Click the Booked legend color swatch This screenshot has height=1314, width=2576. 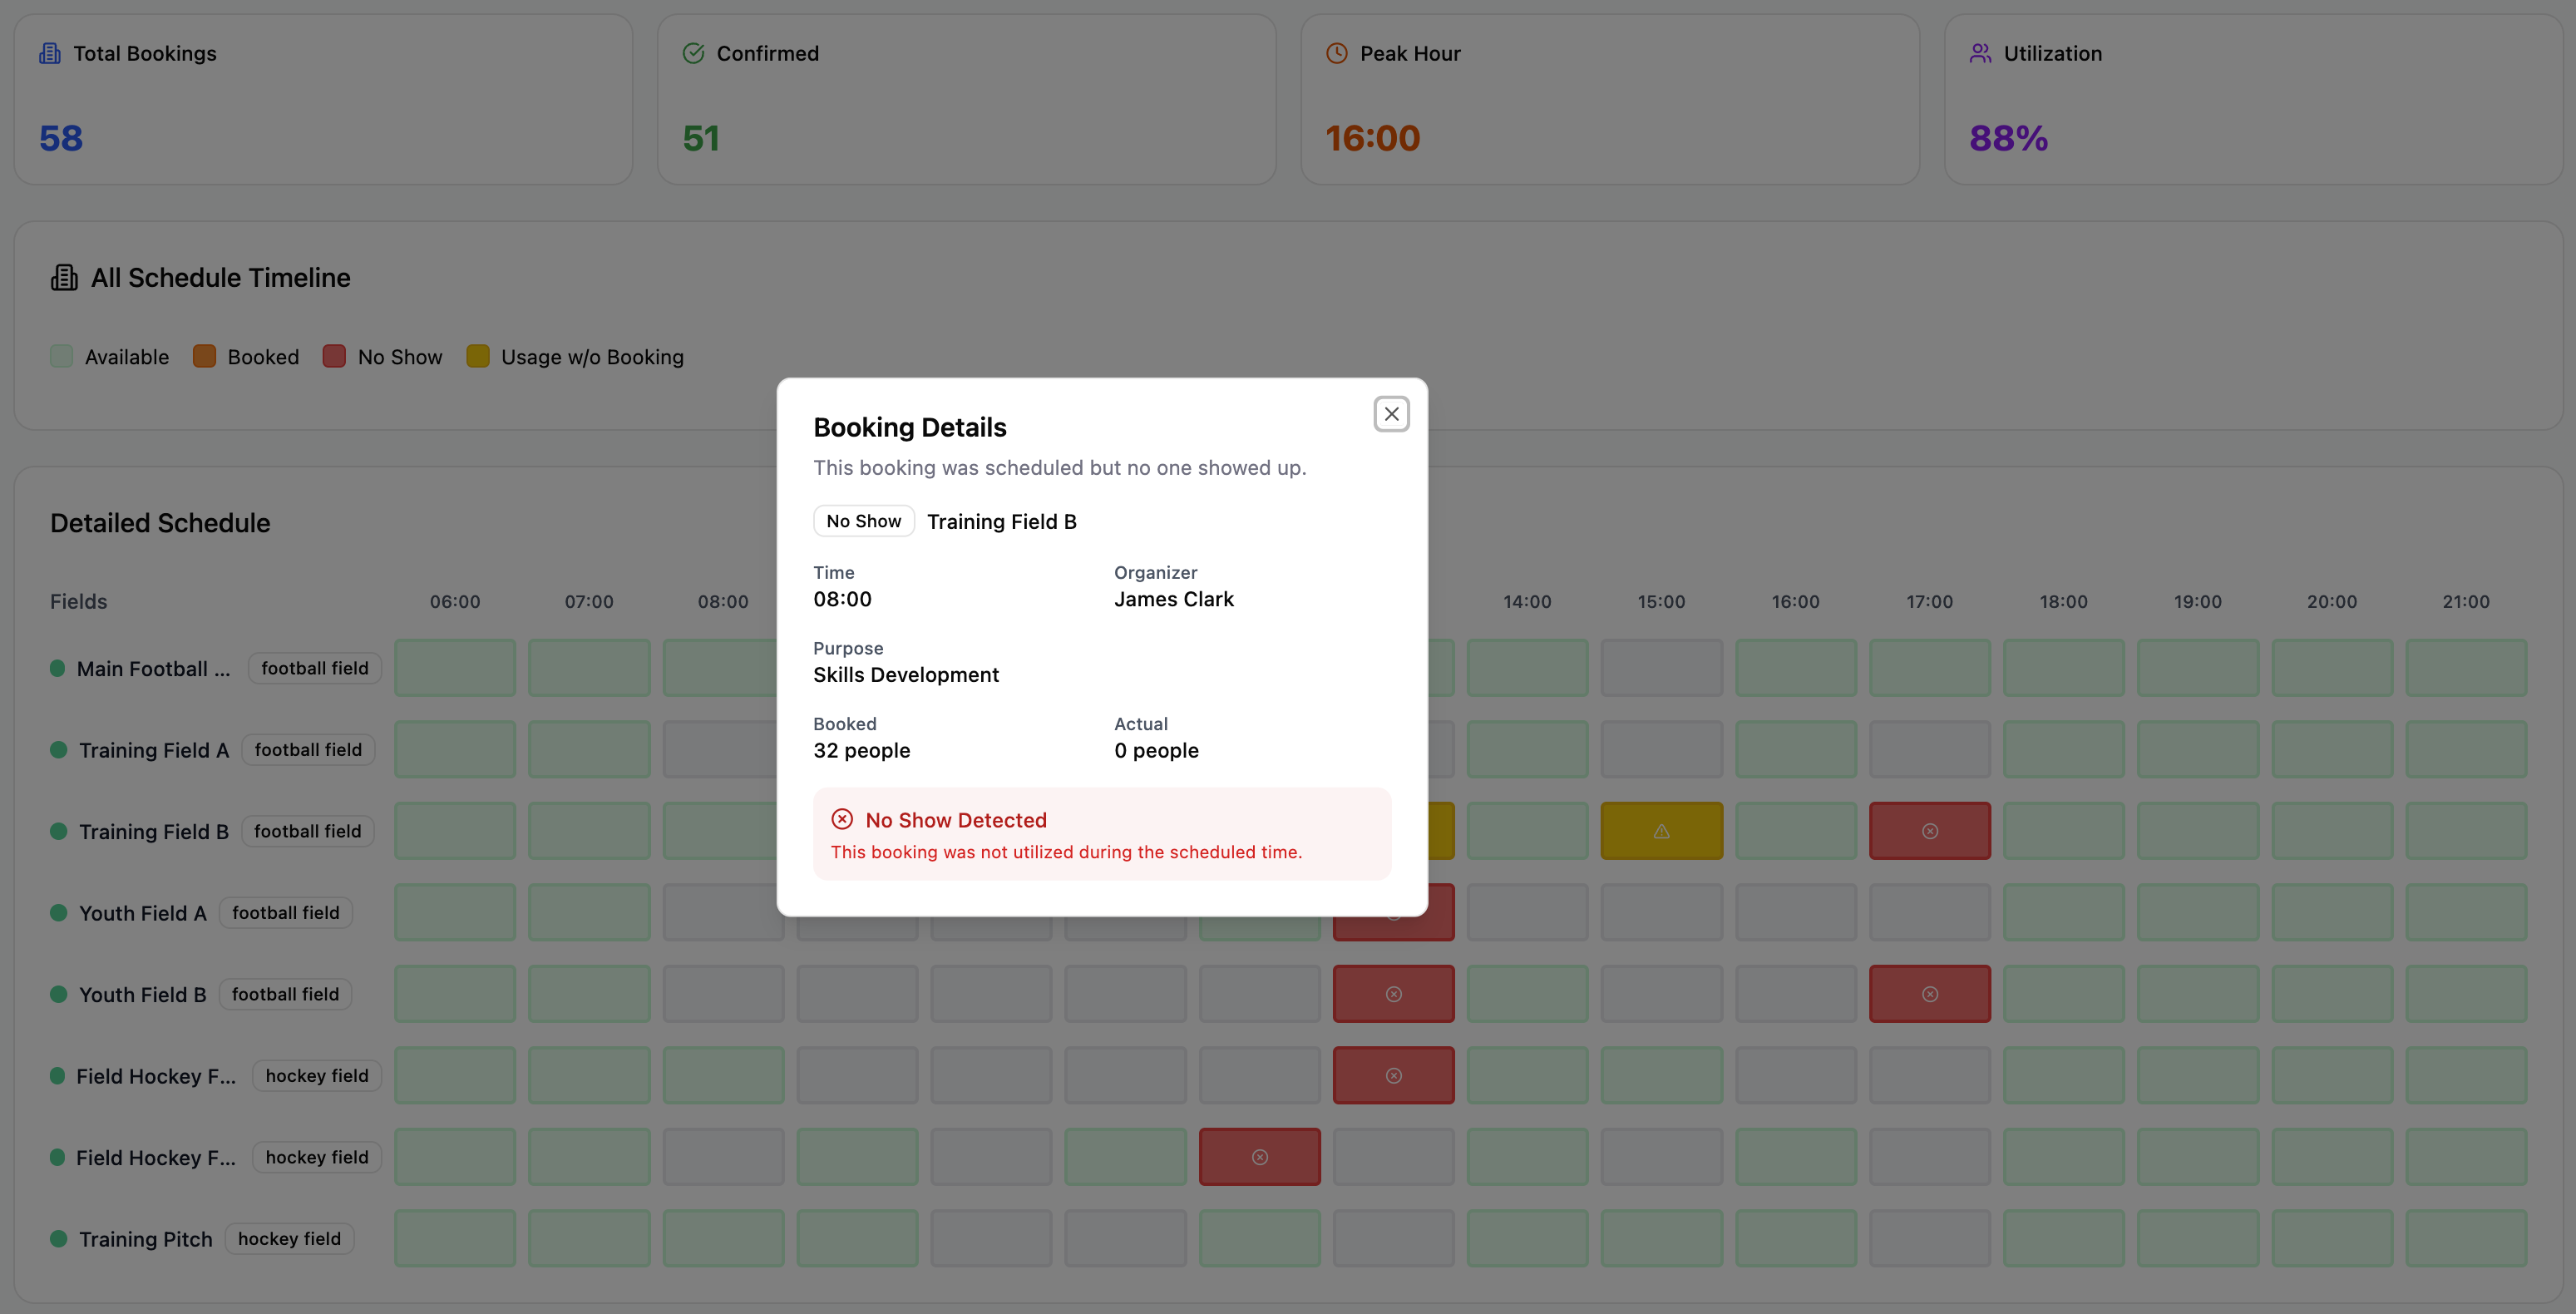(204, 356)
